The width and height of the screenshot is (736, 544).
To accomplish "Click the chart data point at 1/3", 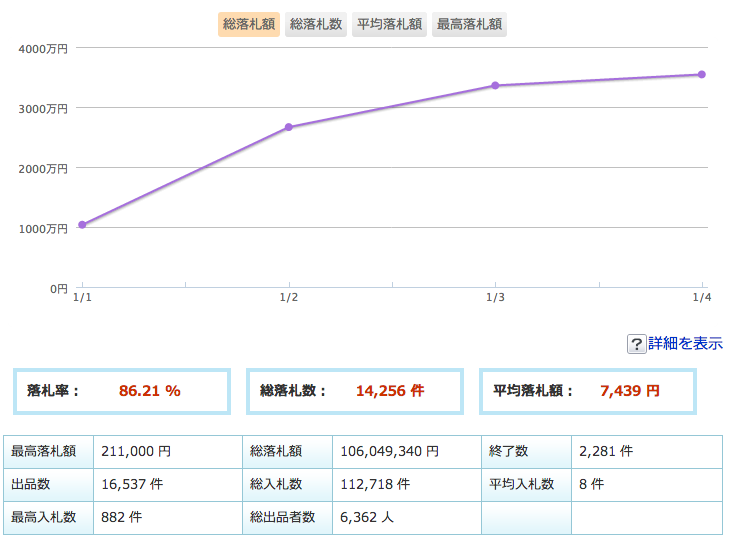I will pyautogui.click(x=495, y=85).
